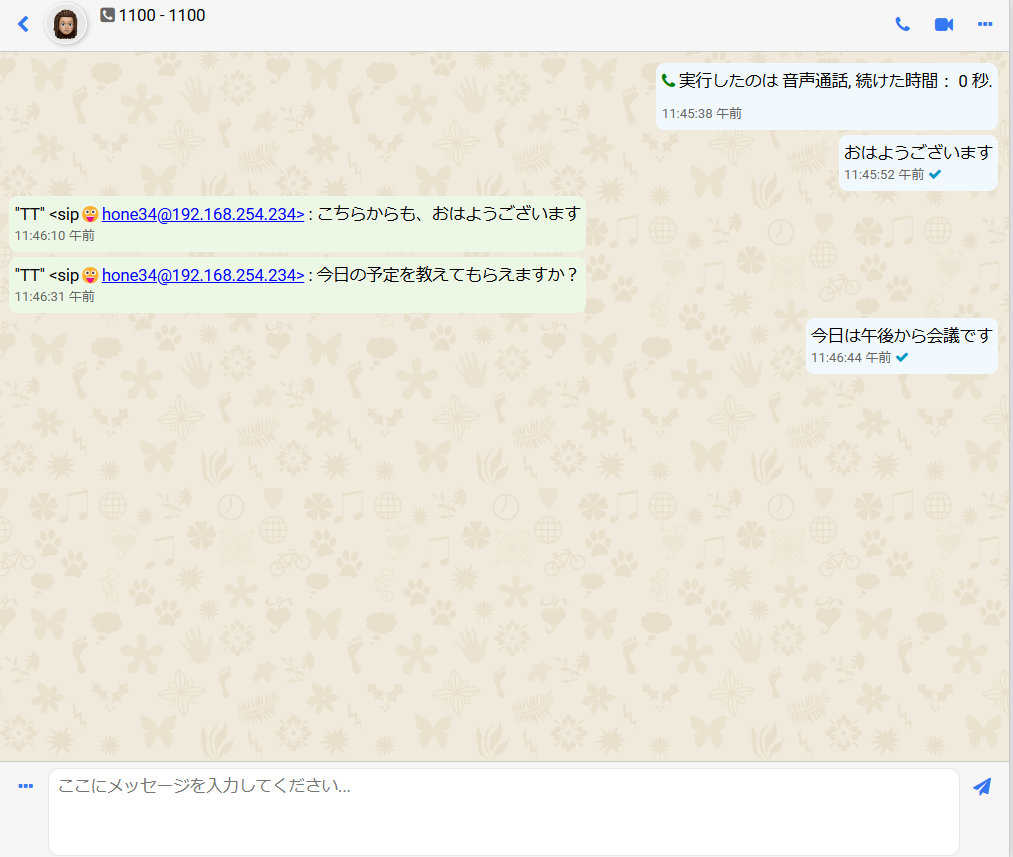
Task: Click the read checkmark under 今日は午後から会議です
Action: tap(902, 357)
